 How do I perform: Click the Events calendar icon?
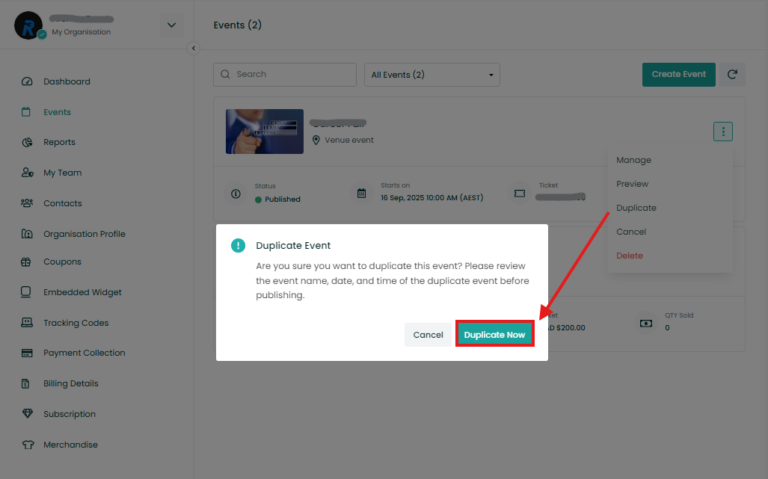(26, 112)
